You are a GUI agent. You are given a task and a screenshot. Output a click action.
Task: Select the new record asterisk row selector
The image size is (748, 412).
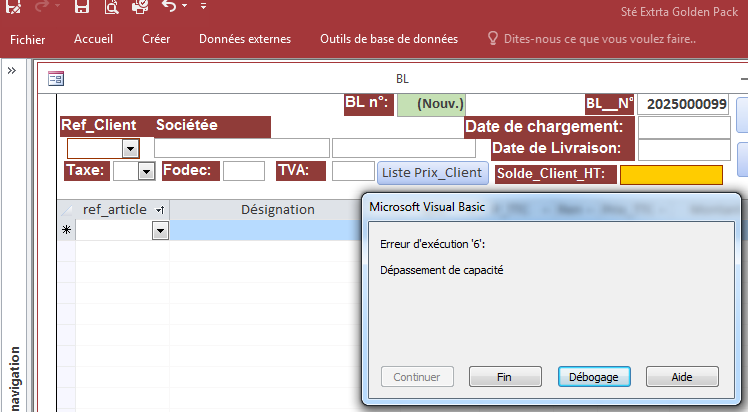[67, 230]
